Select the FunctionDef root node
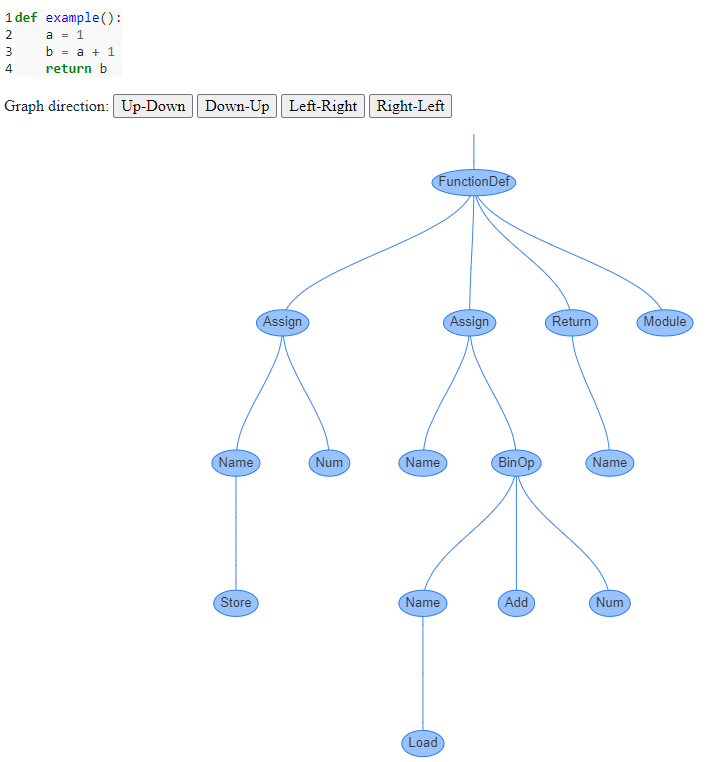 click(474, 182)
